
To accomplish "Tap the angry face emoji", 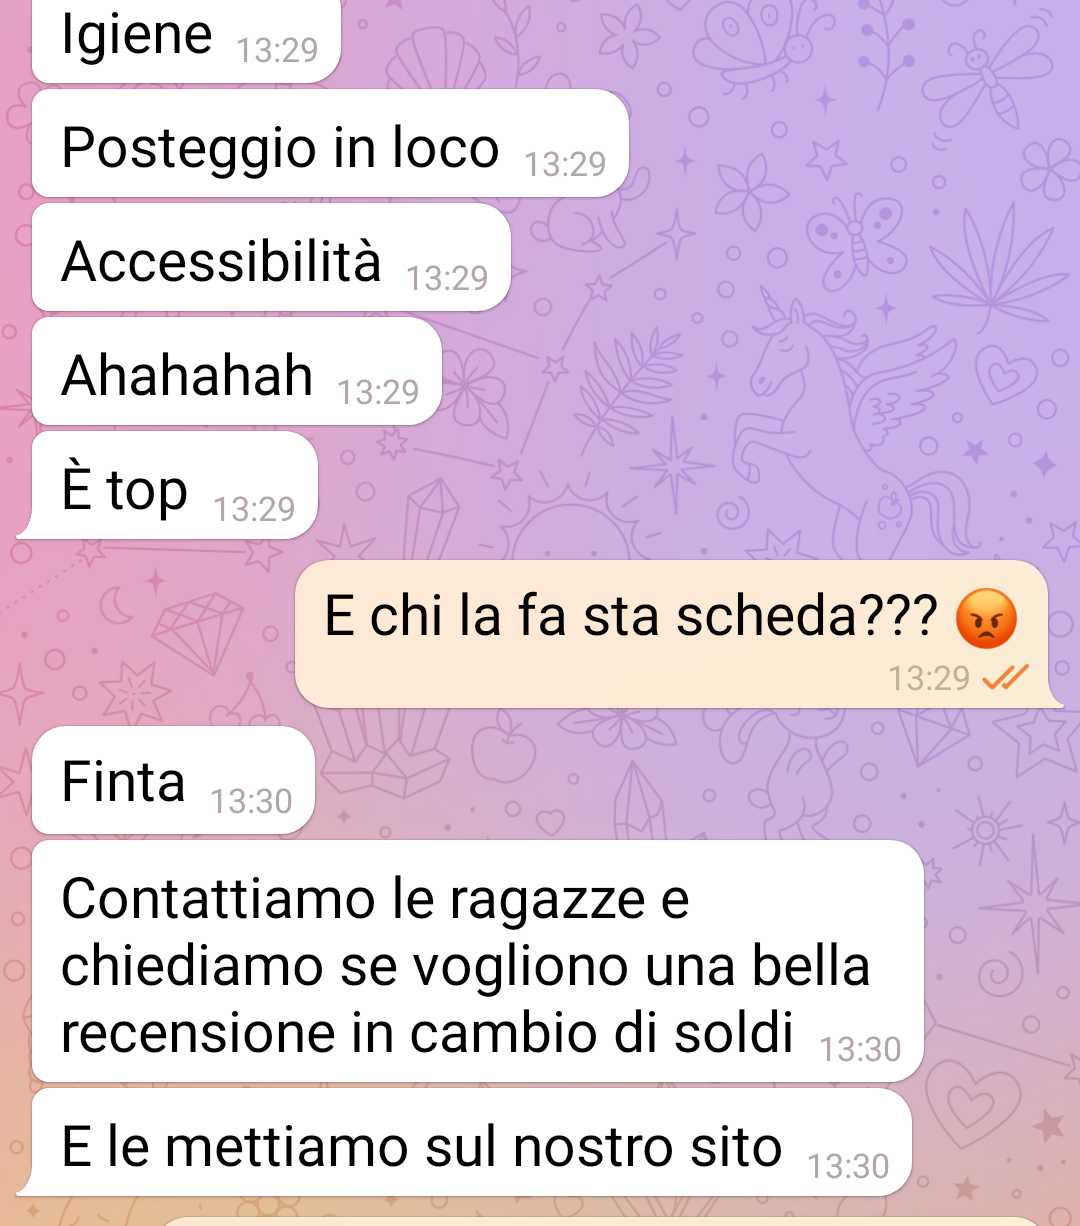I will 986,618.
